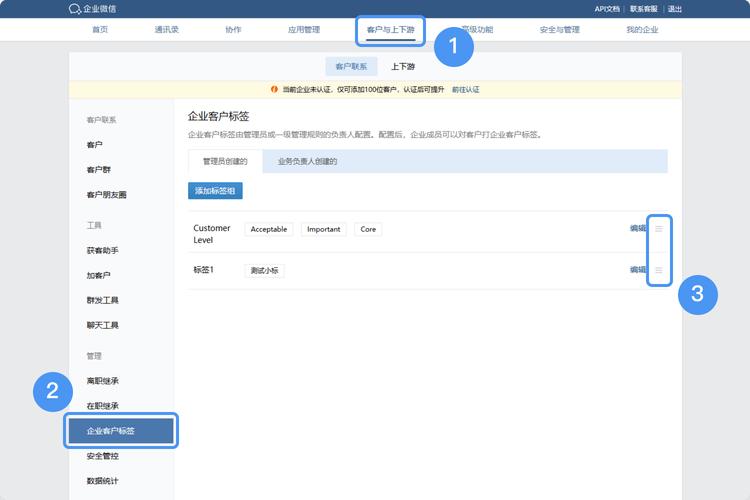This screenshot has width=750, height=500.
Task: Open 数据统计 in the sidebar
Action: [x=102, y=481]
